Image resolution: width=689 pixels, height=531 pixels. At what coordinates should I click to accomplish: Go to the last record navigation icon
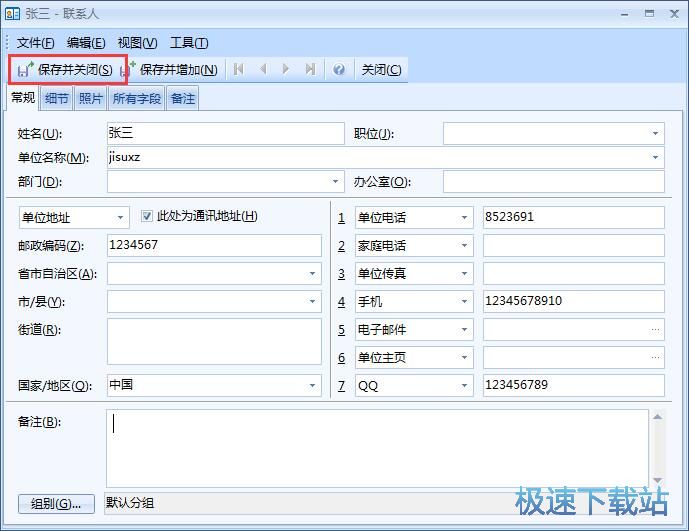pyautogui.click(x=310, y=69)
